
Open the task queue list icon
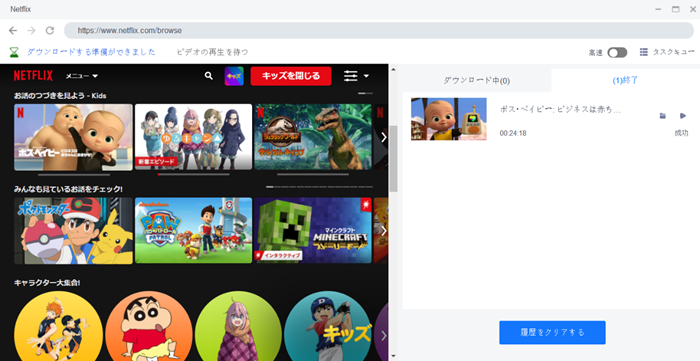(643, 52)
